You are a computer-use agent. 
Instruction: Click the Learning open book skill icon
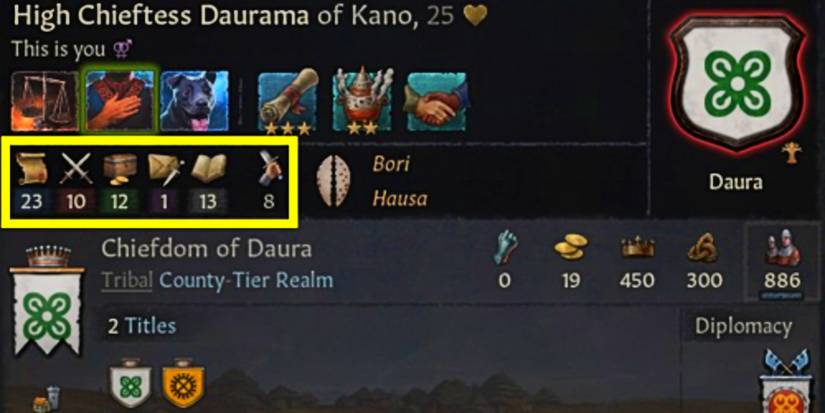[x=208, y=168]
